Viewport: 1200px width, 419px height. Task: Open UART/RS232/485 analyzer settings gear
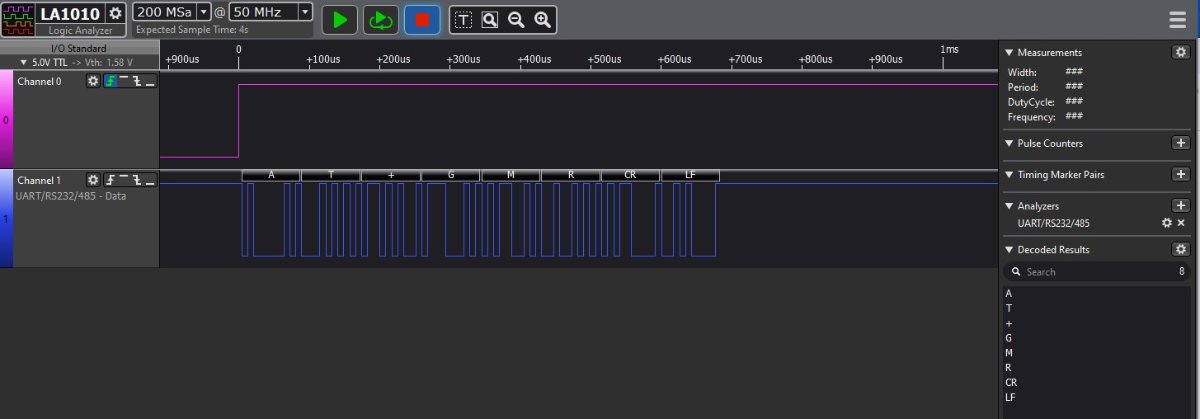1166,223
